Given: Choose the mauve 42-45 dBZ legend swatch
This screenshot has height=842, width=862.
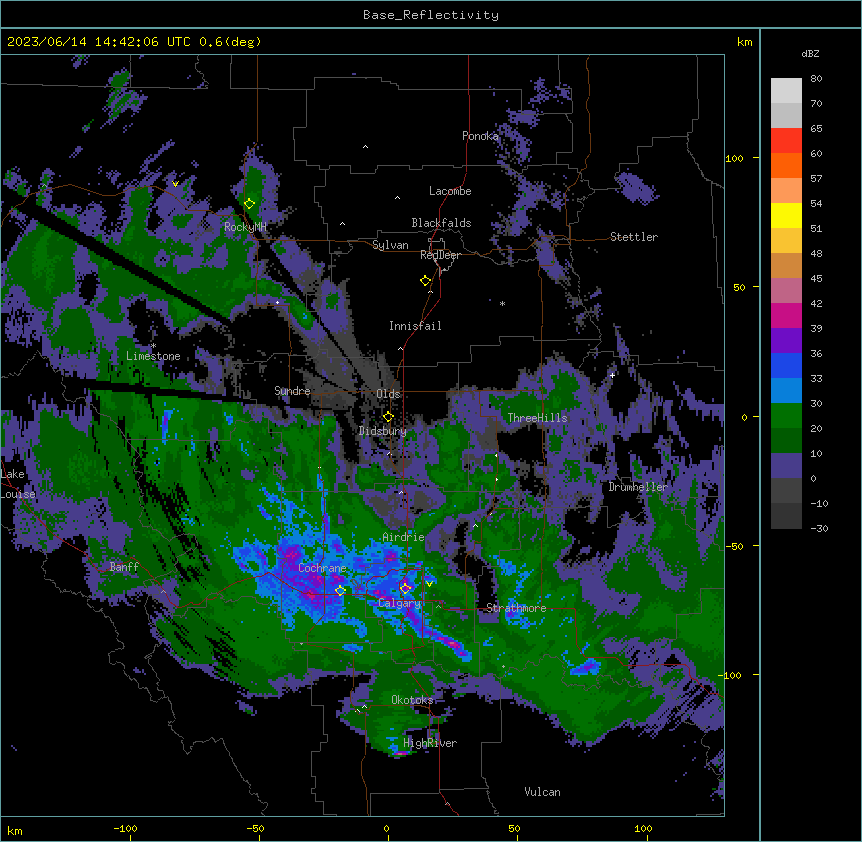Looking at the screenshot, I should [786, 291].
